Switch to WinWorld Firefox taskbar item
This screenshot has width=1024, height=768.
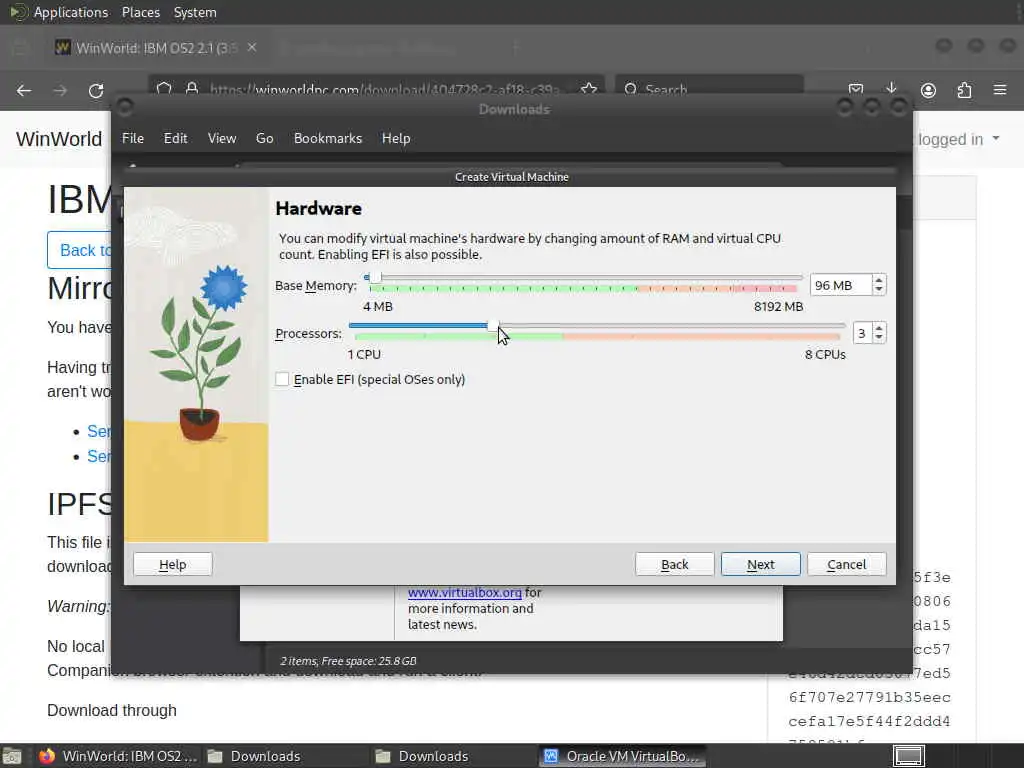(118, 756)
